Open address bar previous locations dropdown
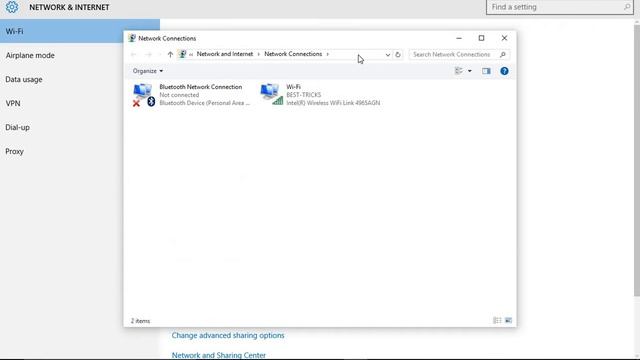The image size is (640, 360). 387,54
